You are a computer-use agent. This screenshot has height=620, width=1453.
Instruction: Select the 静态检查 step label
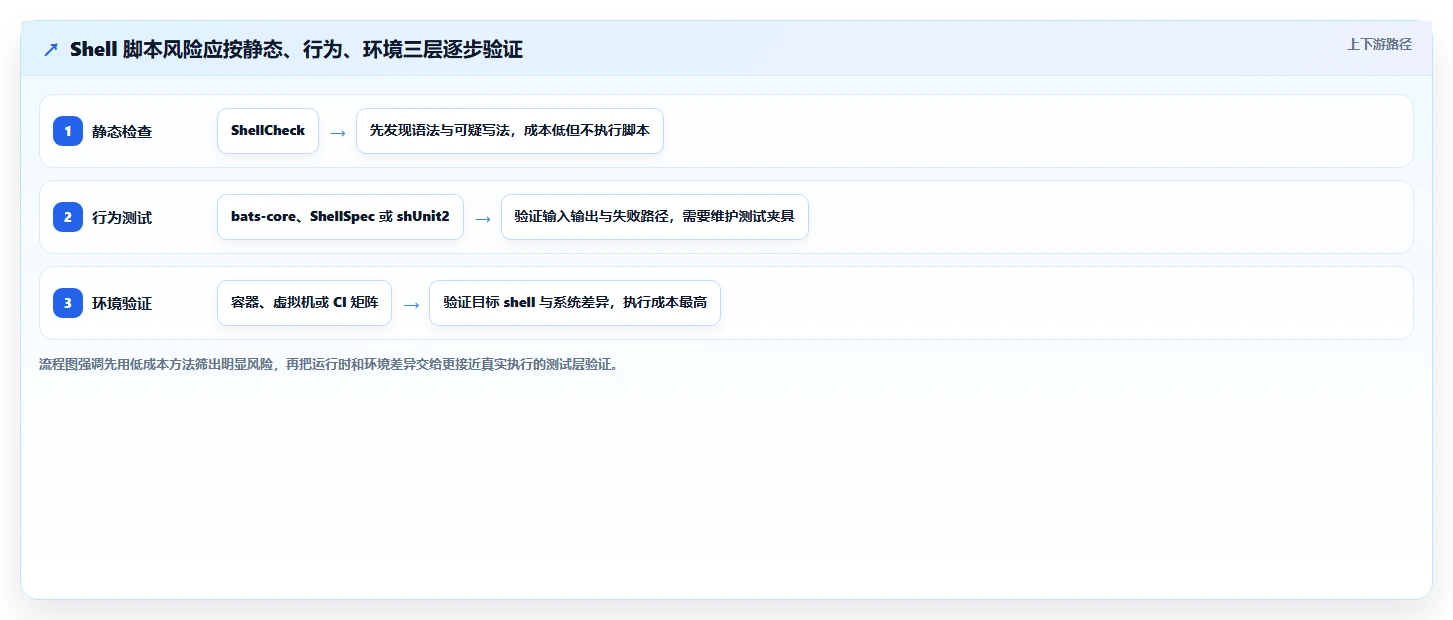[122, 131]
